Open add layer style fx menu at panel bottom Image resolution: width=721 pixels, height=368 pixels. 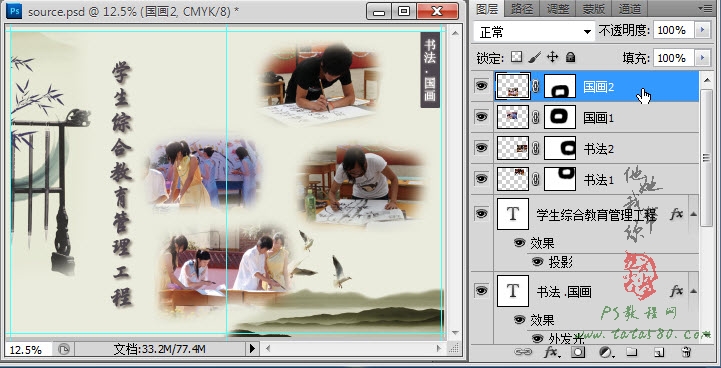click(552, 352)
